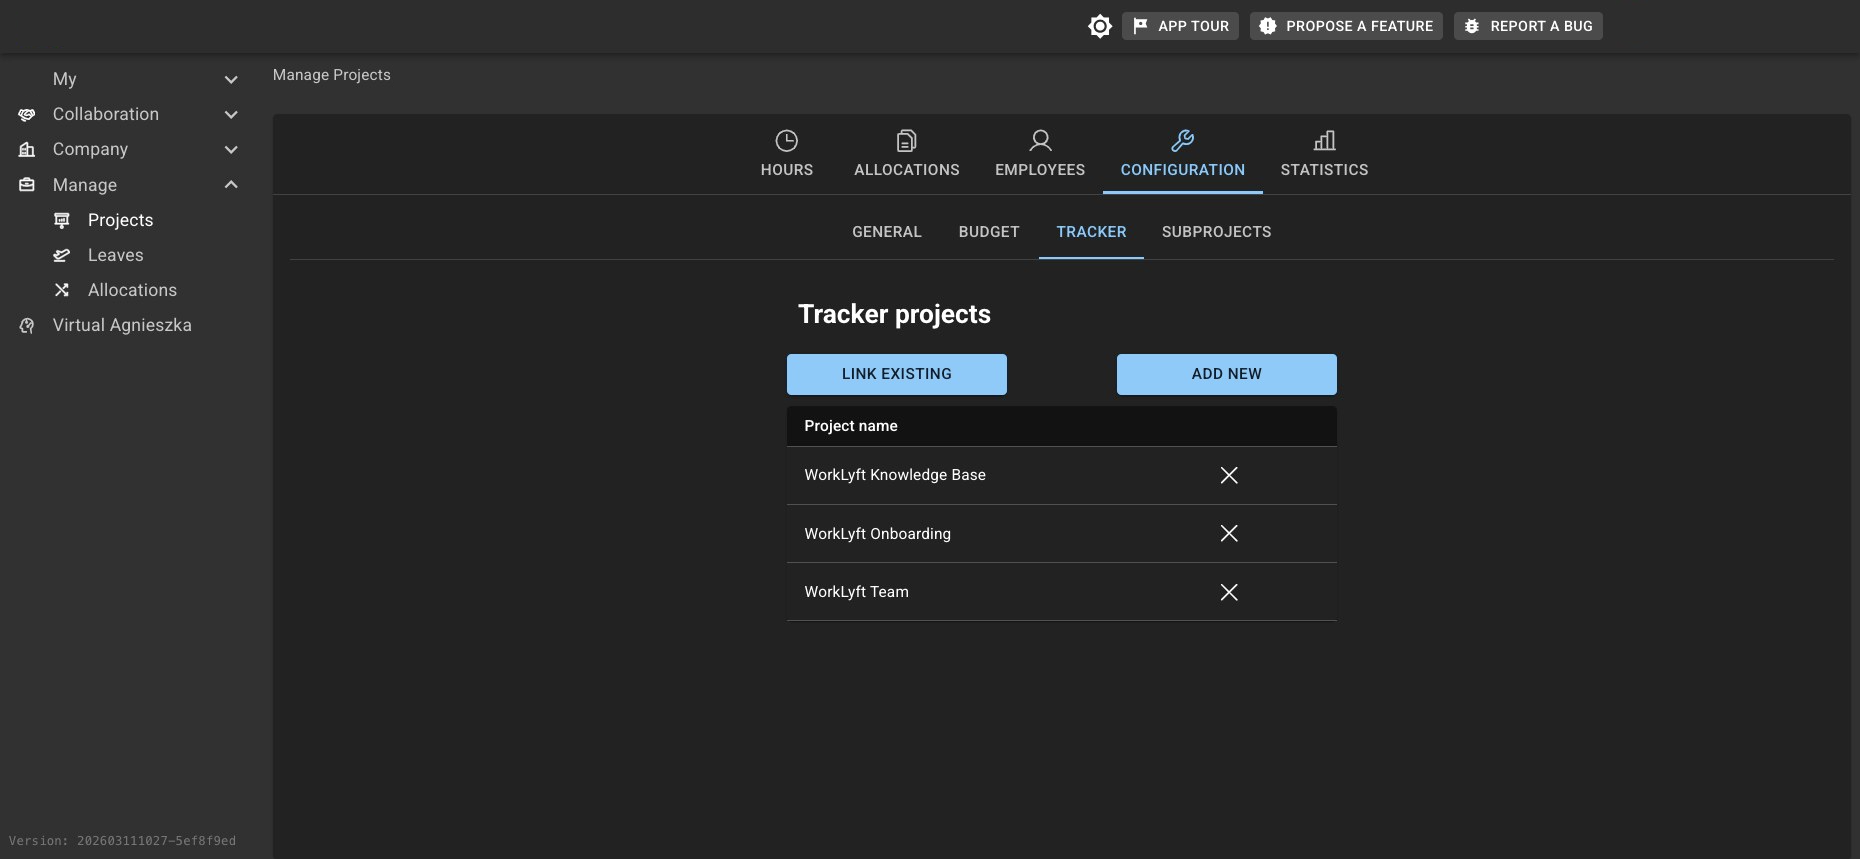Click the Virtual Agnieszka sidebar icon
This screenshot has height=859, width=1860.
(x=27, y=325)
